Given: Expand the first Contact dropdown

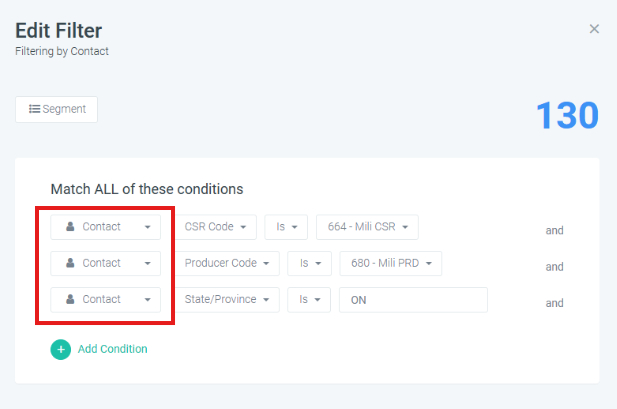Looking at the screenshot, I should (x=105, y=227).
